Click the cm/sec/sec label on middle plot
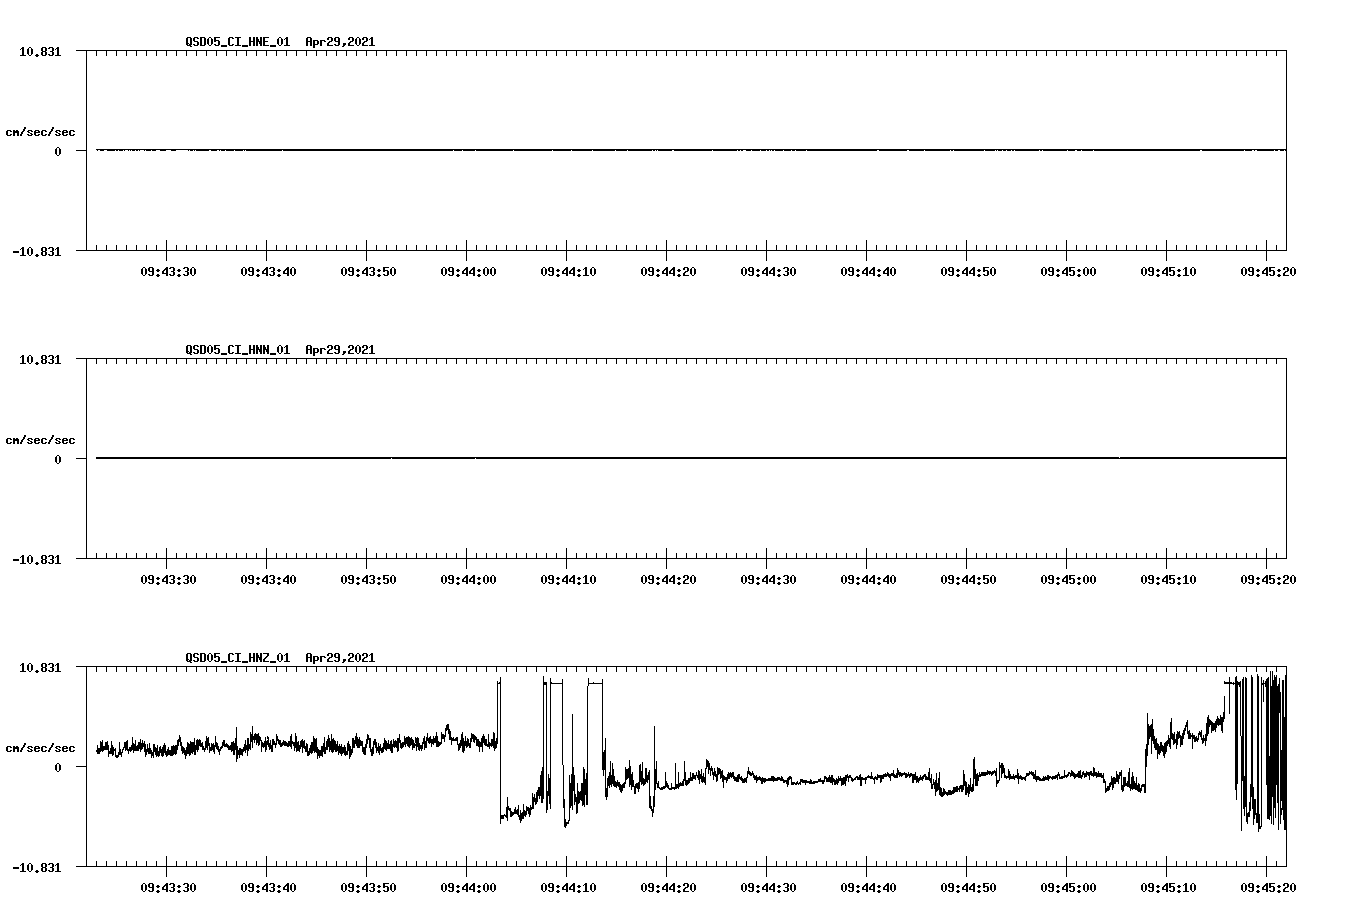Screen dimensions: 1358x924 point(41,439)
